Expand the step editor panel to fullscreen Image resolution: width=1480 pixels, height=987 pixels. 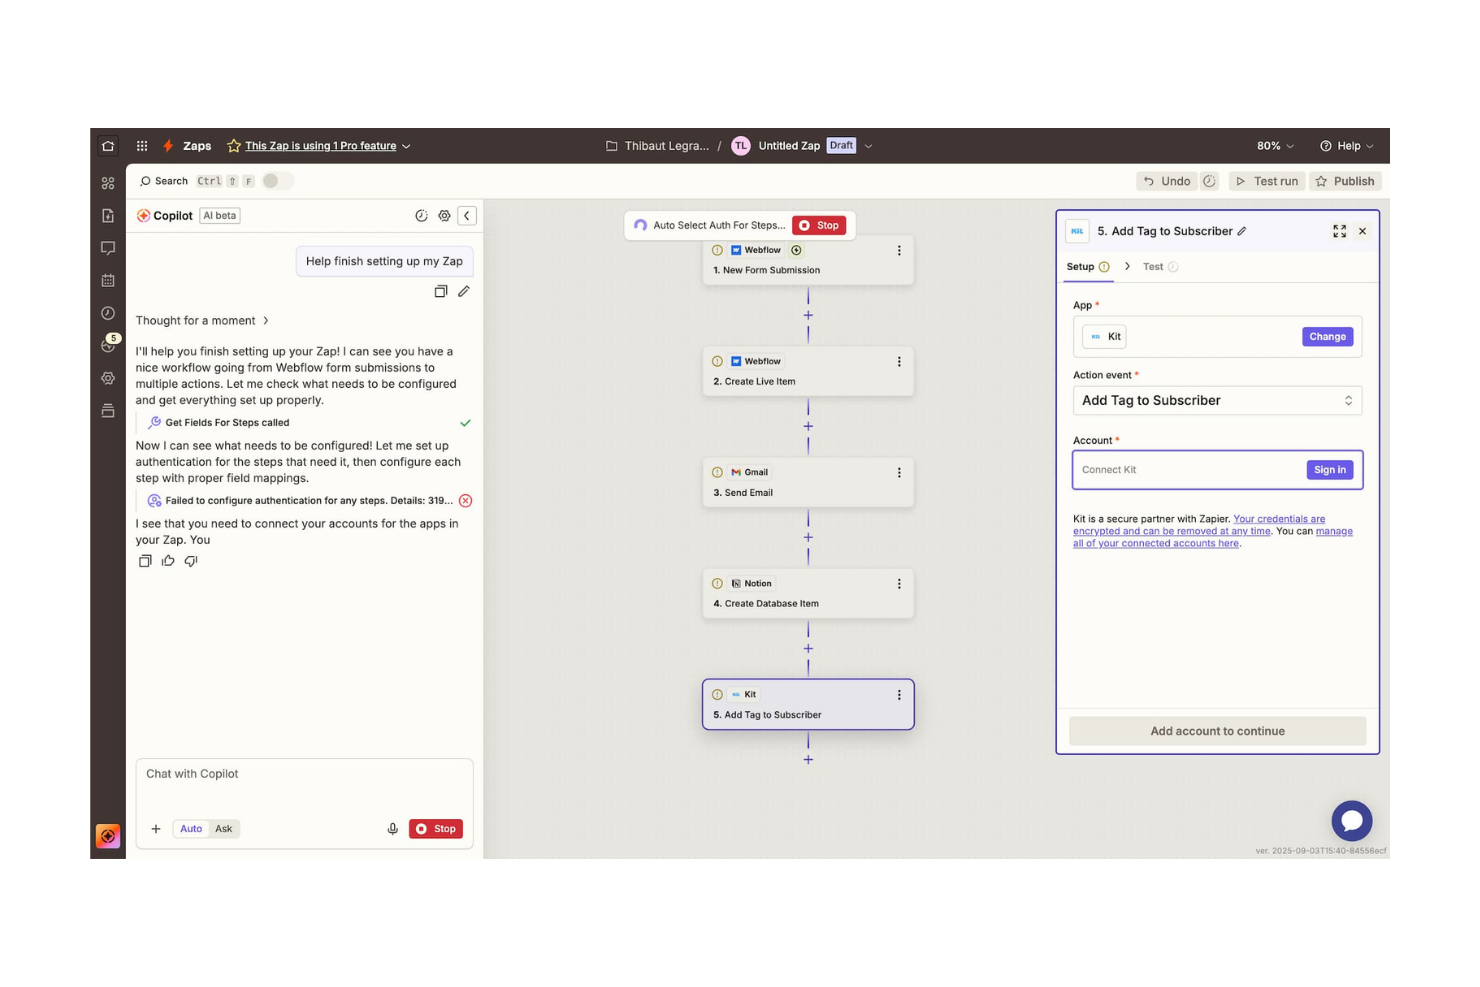[x=1339, y=231]
